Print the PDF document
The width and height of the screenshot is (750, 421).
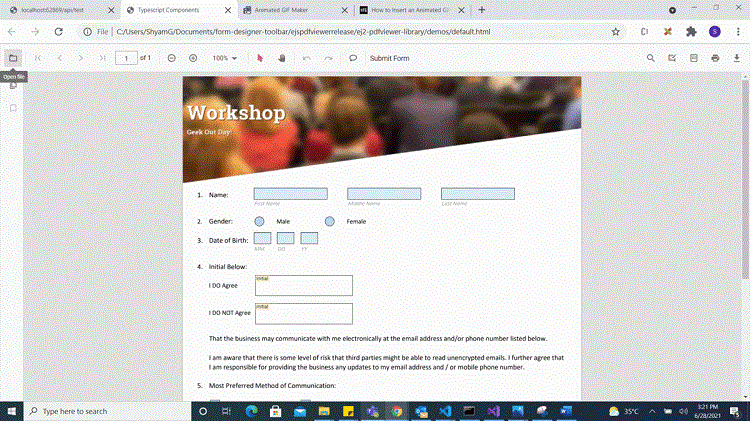715,58
